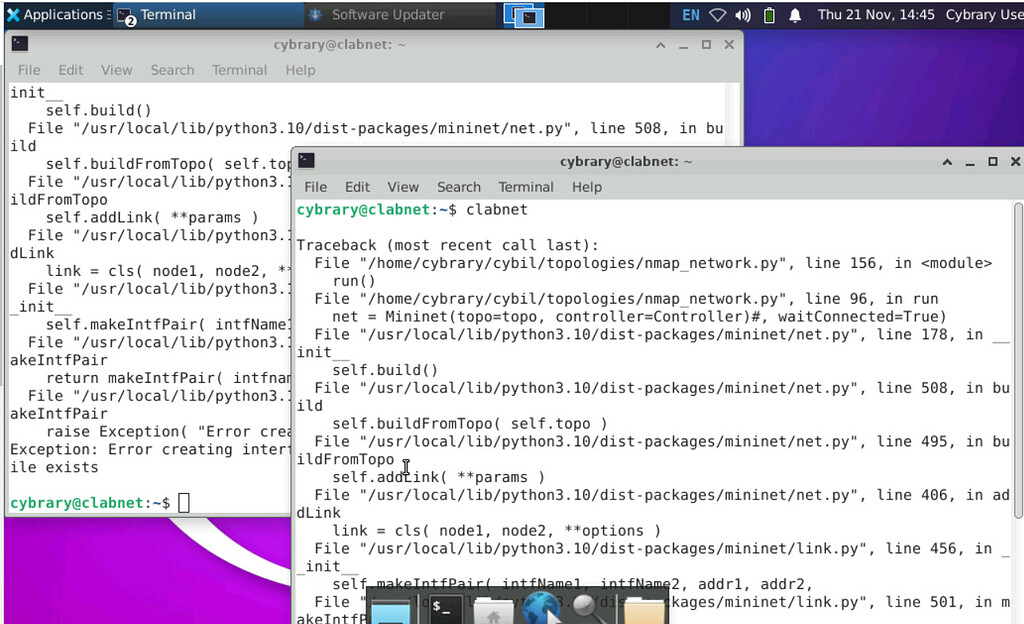Open the Applications menu
The height and width of the screenshot is (624, 1024).
[55, 15]
